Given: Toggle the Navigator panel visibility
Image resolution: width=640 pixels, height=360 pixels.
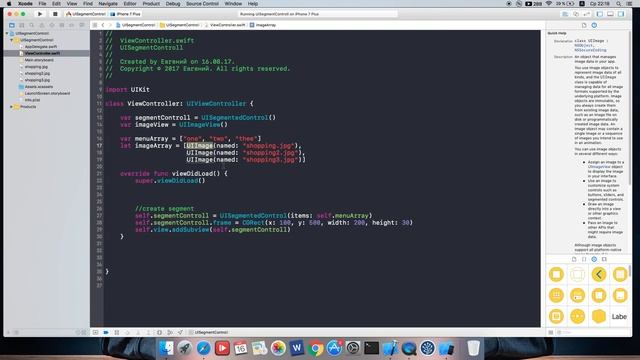Looking at the screenshot, I should 600,14.
